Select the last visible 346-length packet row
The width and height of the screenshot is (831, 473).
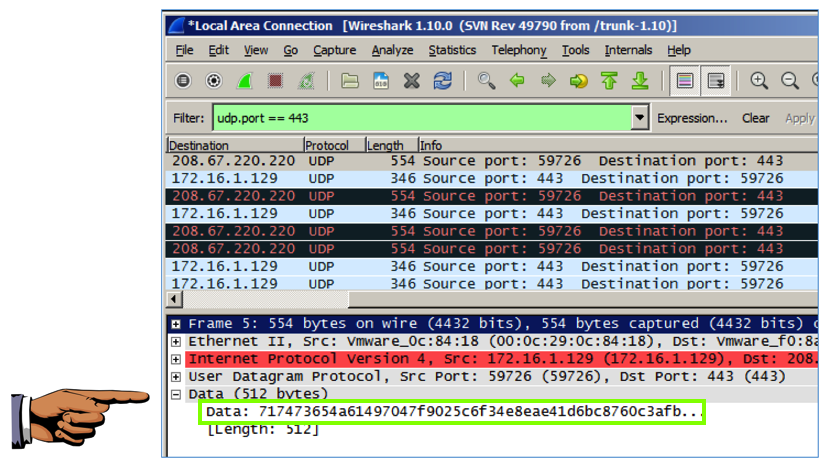tap(492, 283)
